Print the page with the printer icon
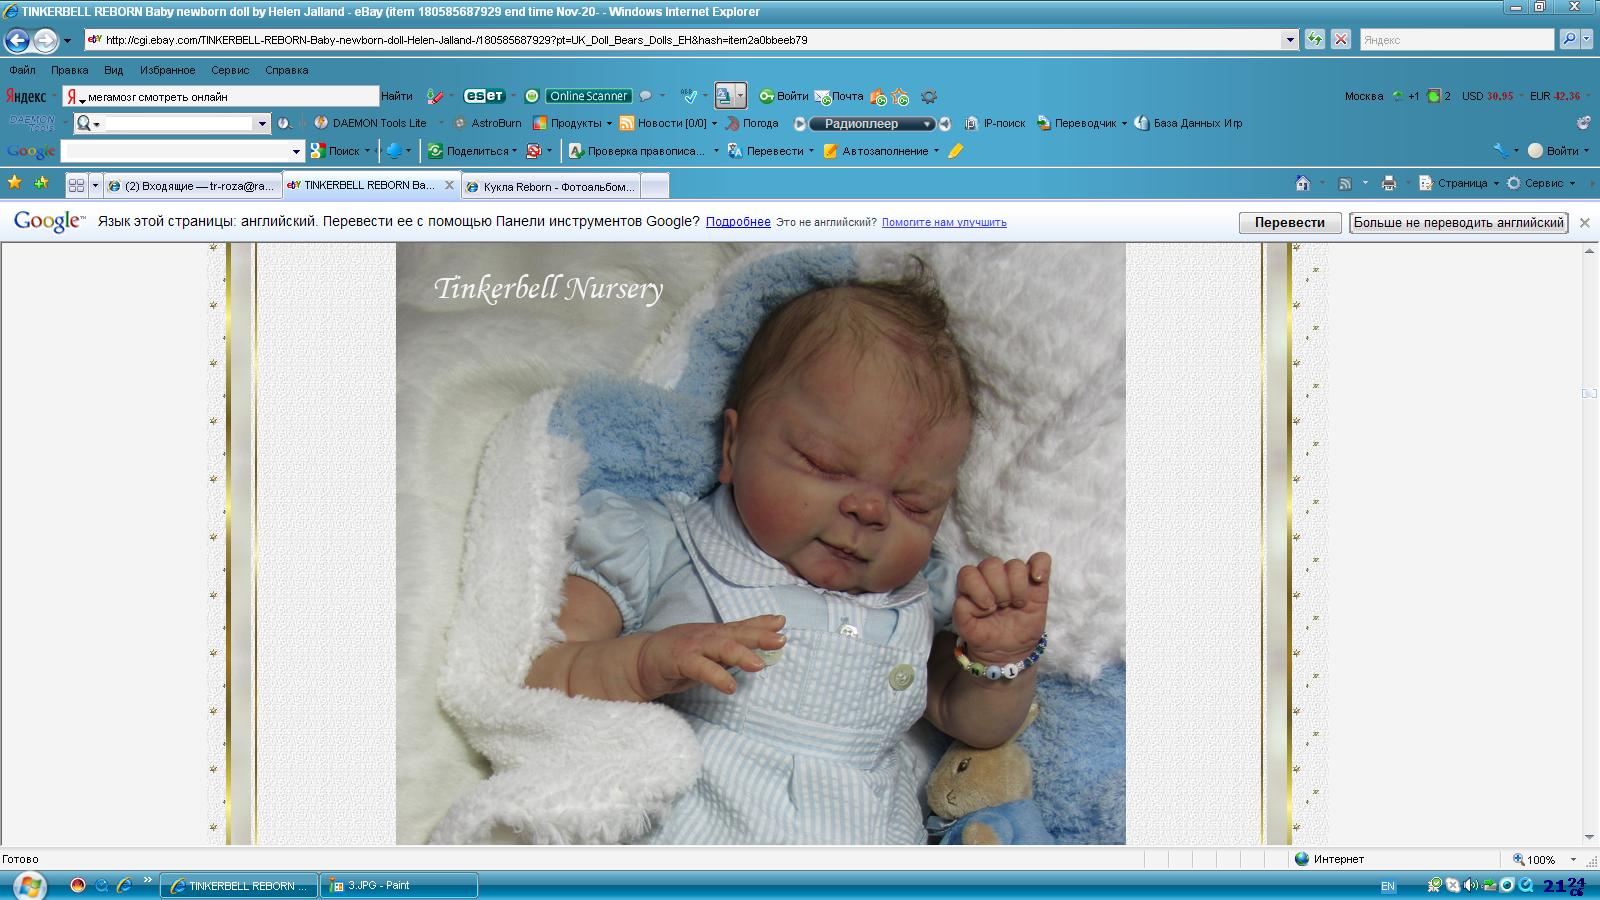The height and width of the screenshot is (900, 1600). click(x=1388, y=183)
